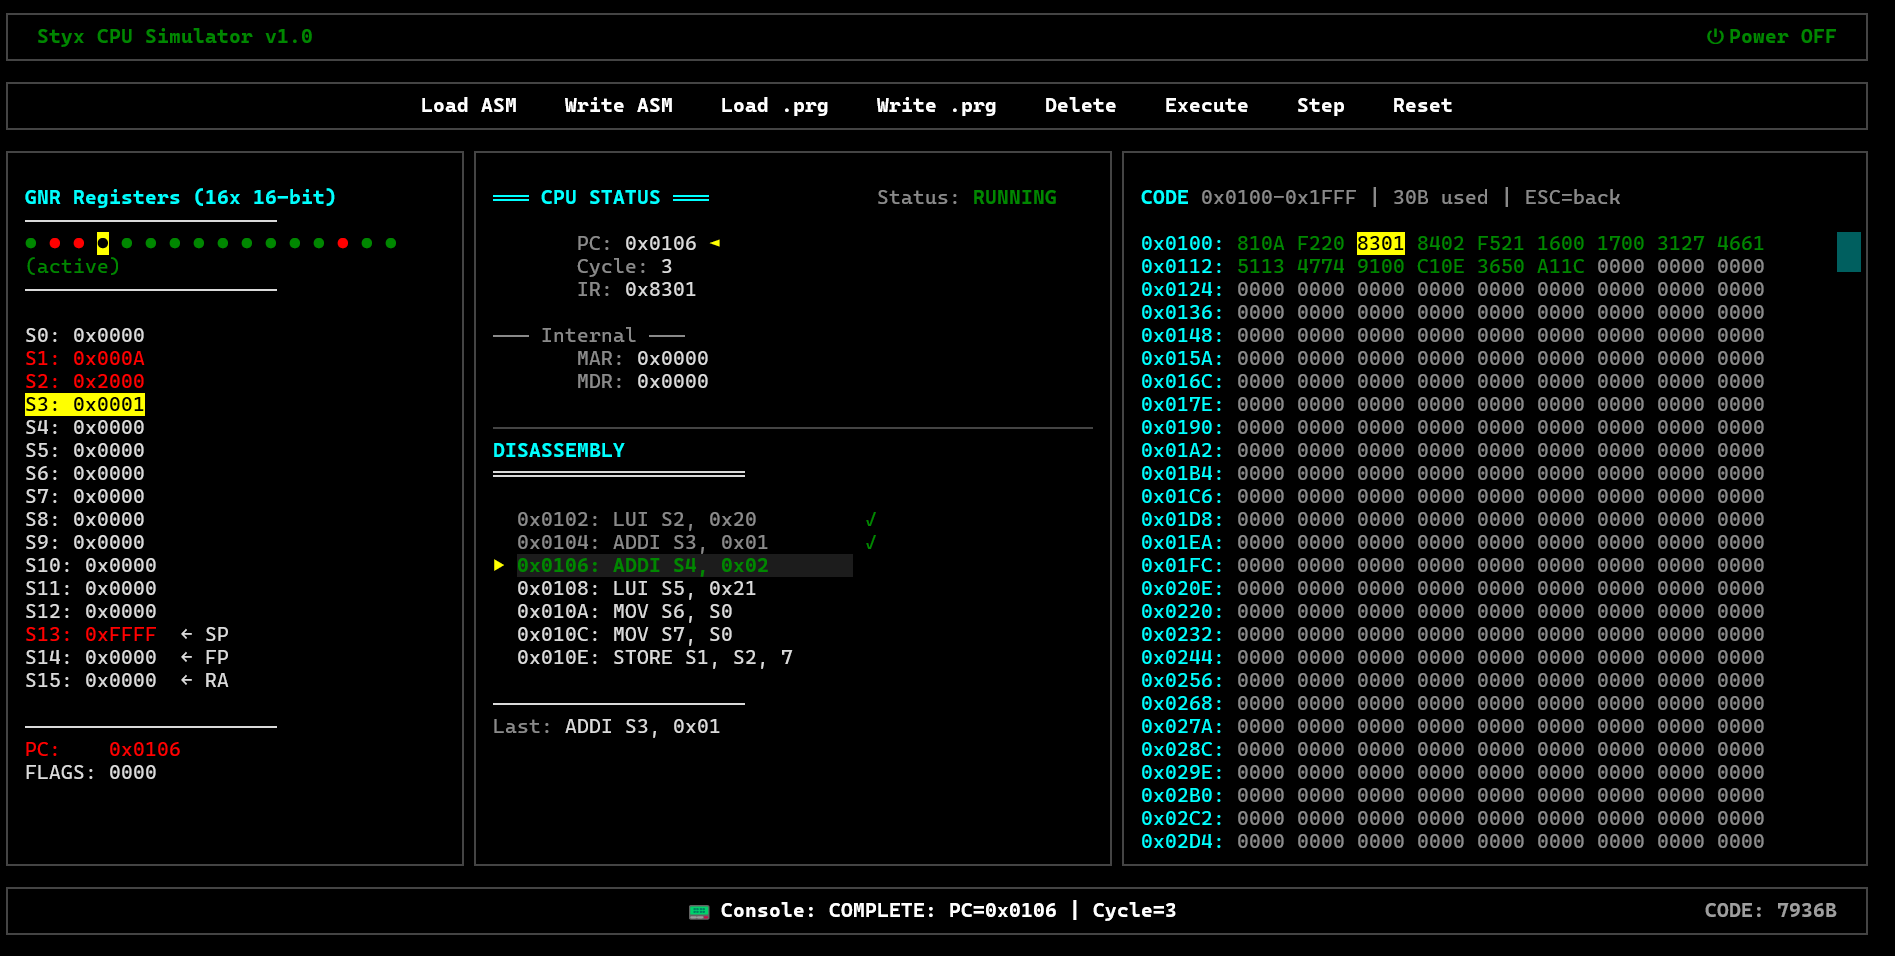This screenshot has width=1895, height=956.
Task: Click the GNR Registers panel heading
Action: (181, 197)
